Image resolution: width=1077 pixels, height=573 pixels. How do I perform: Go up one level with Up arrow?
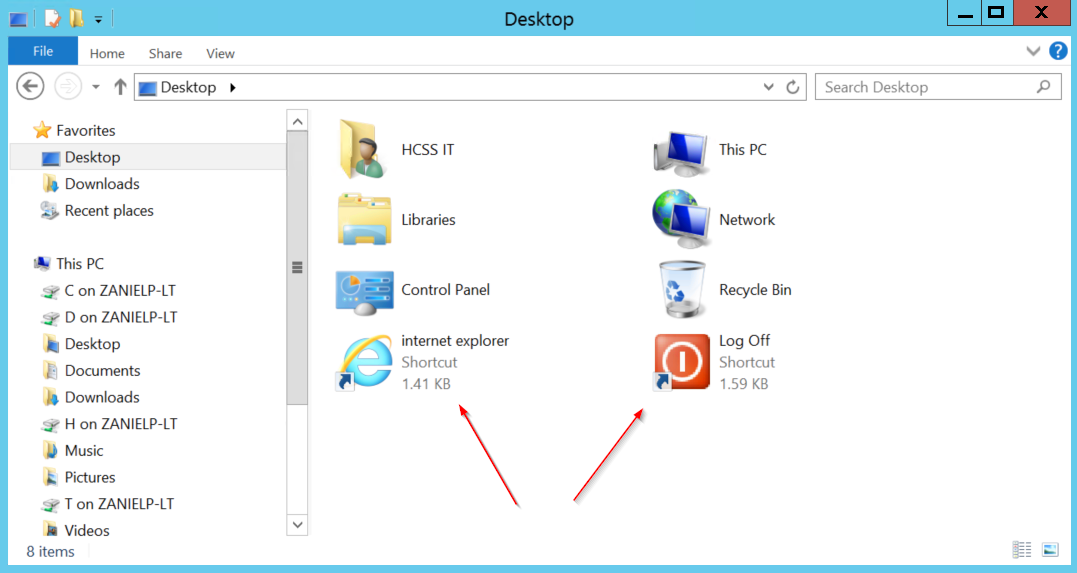(120, 87)
